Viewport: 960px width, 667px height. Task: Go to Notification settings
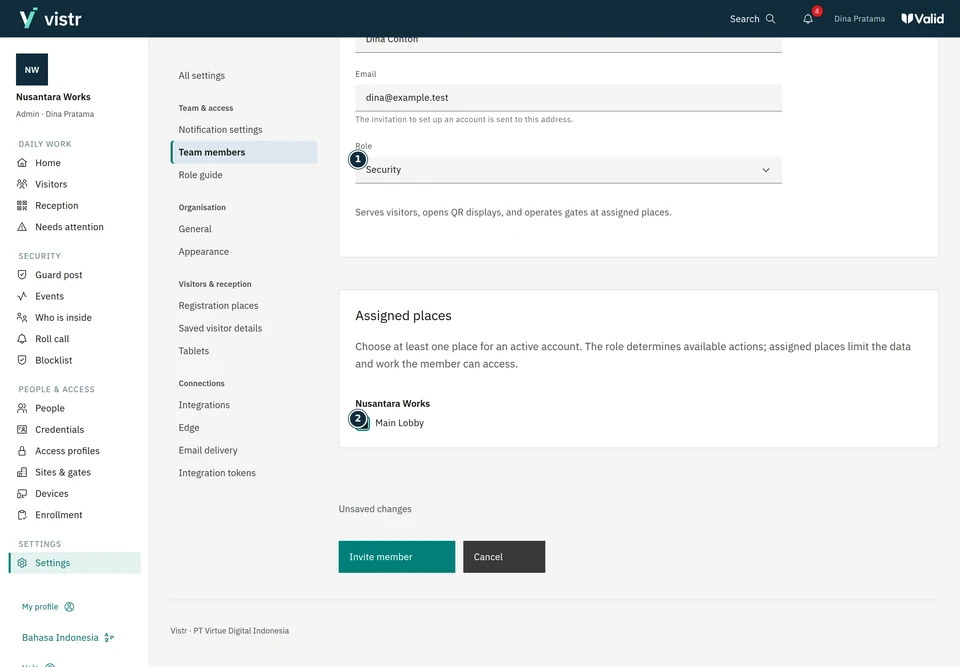(220, 130)
